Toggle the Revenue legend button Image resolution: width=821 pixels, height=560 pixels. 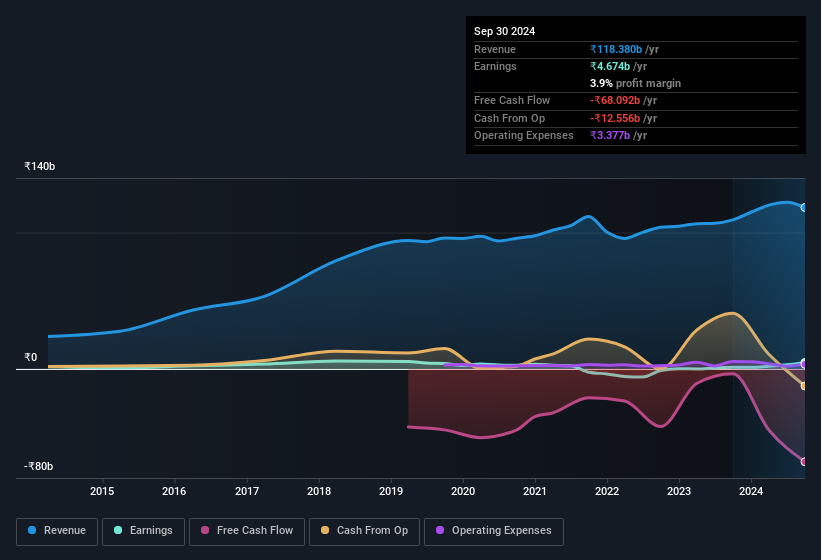click(57, 531)
